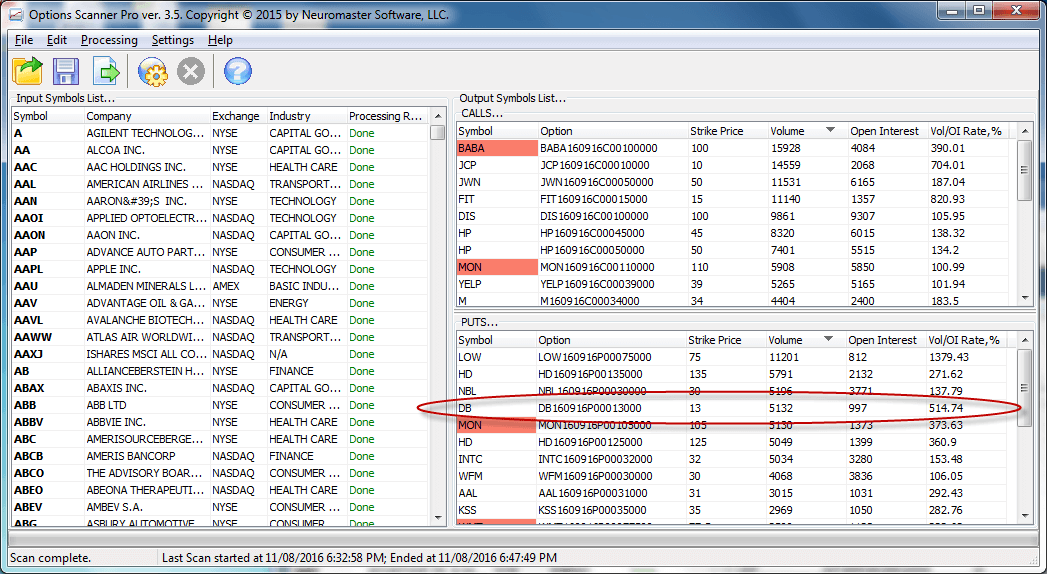Click input list scrollbar down arrow
This screenshot has width=1047, height=574.
(x=437, y=518)
